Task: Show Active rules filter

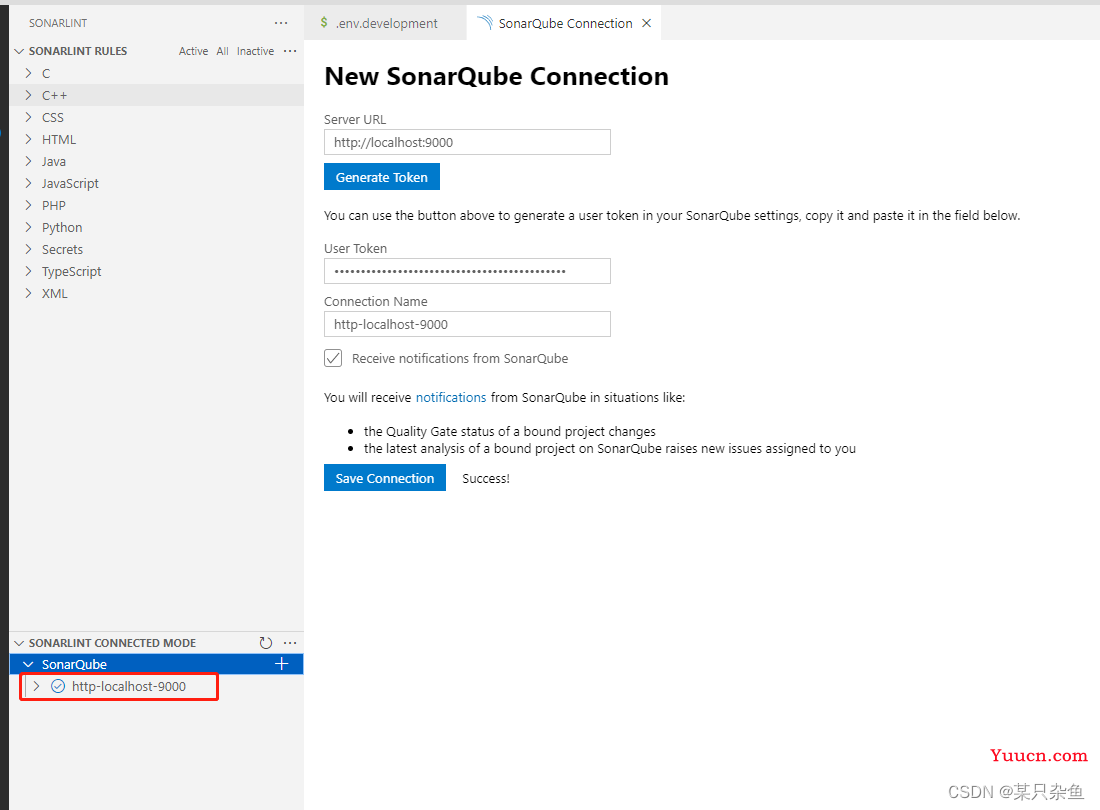Action: tap(193, 51)
